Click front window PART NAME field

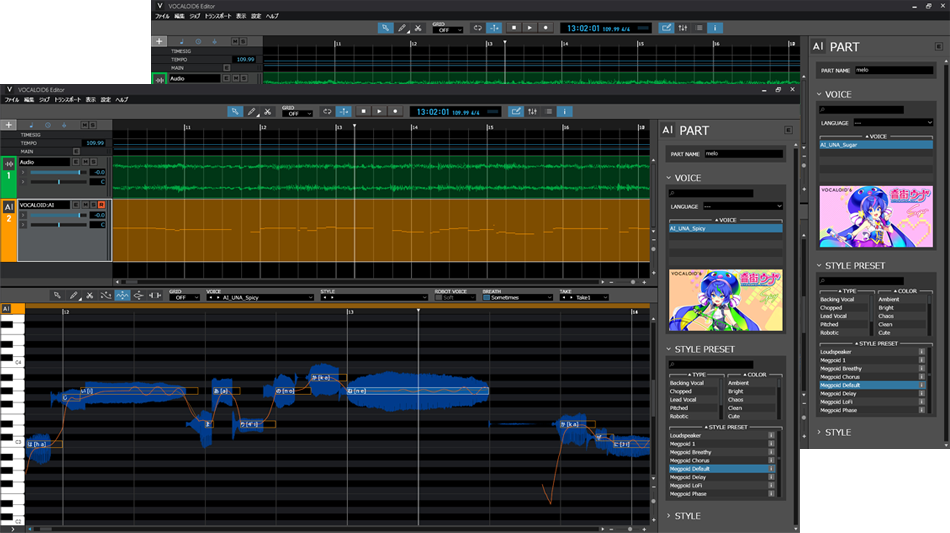743,154
